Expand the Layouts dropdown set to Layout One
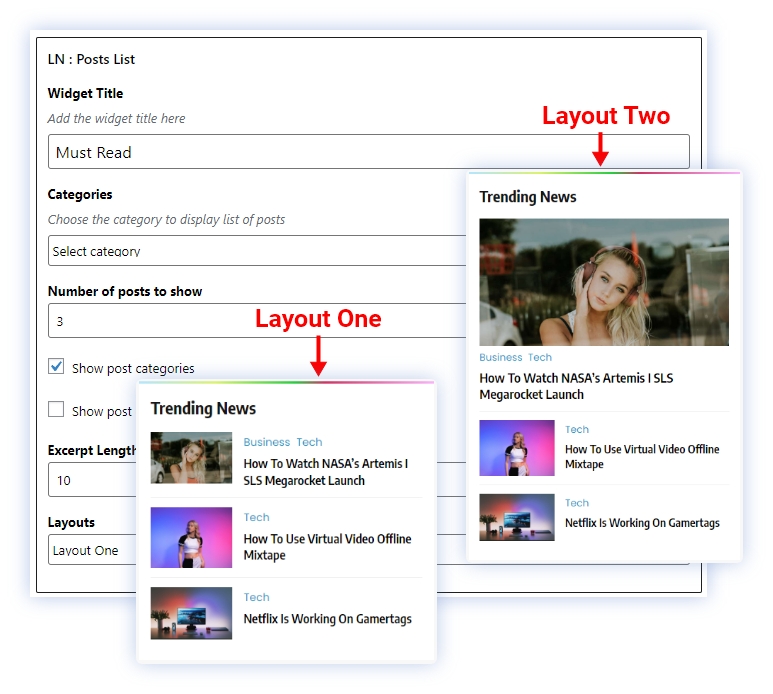Viewport: 773px width, 694px height. click(x=92, y=550)
